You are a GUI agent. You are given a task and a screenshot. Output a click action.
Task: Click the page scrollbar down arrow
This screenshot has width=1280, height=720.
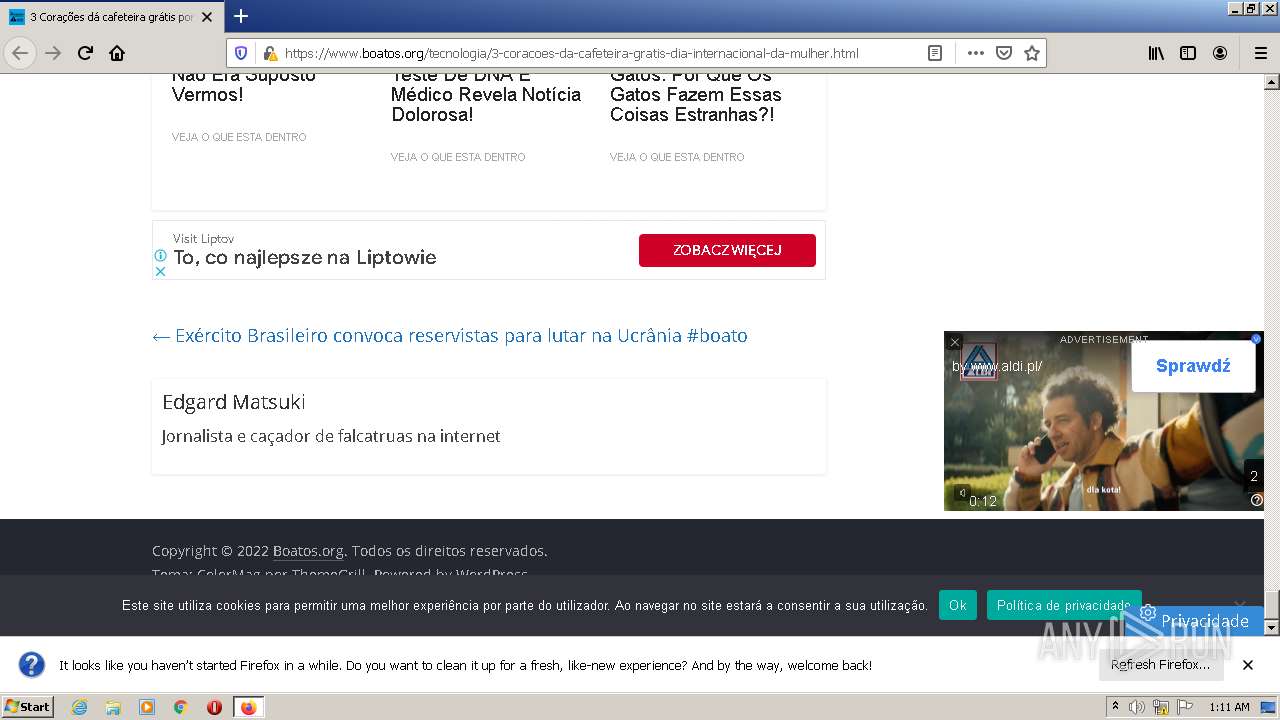pyautogui.click(x=1272, y=628)
